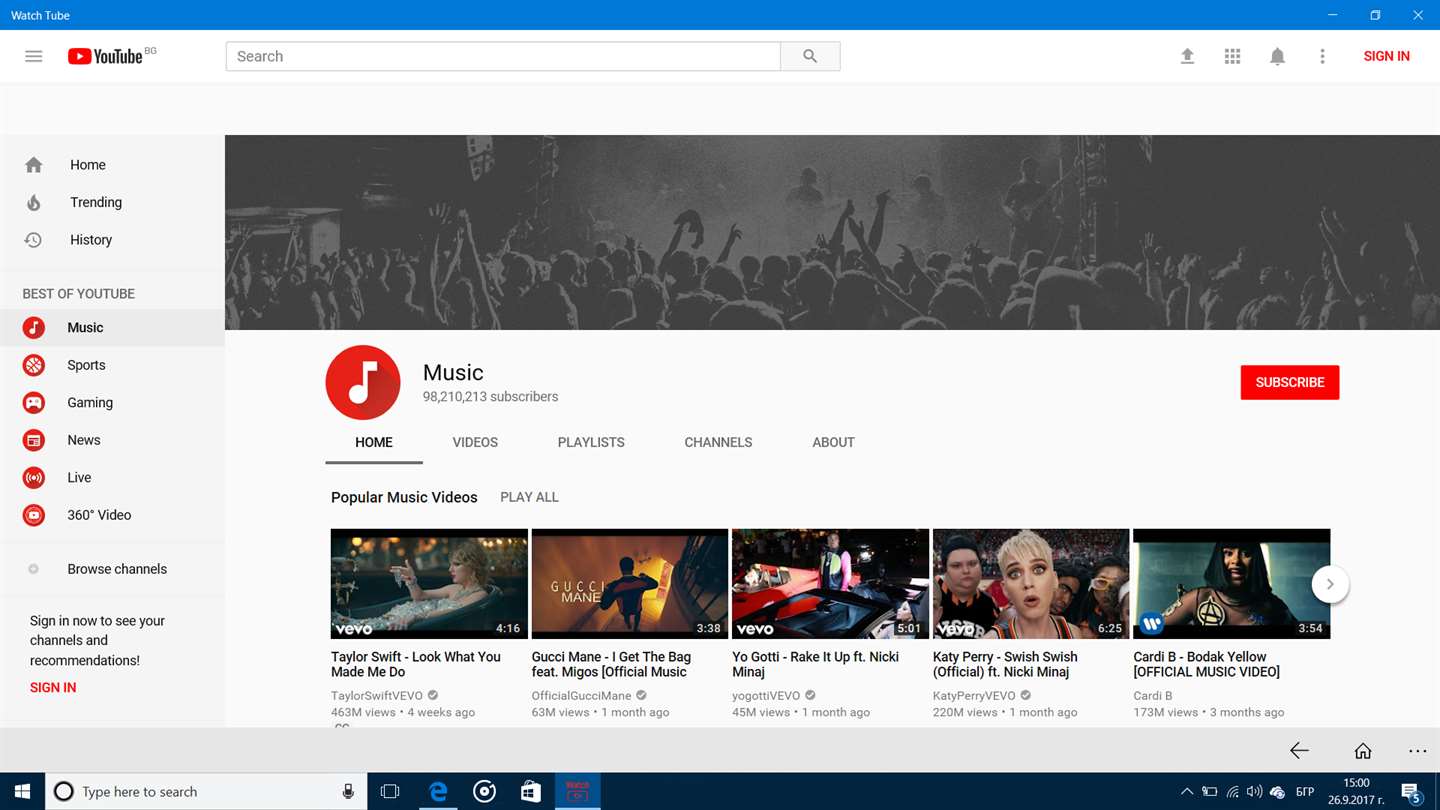The width and height of the screenshot is (1440, 810).
Task: Click the History clock icon
Action: [x=33, y=240]
